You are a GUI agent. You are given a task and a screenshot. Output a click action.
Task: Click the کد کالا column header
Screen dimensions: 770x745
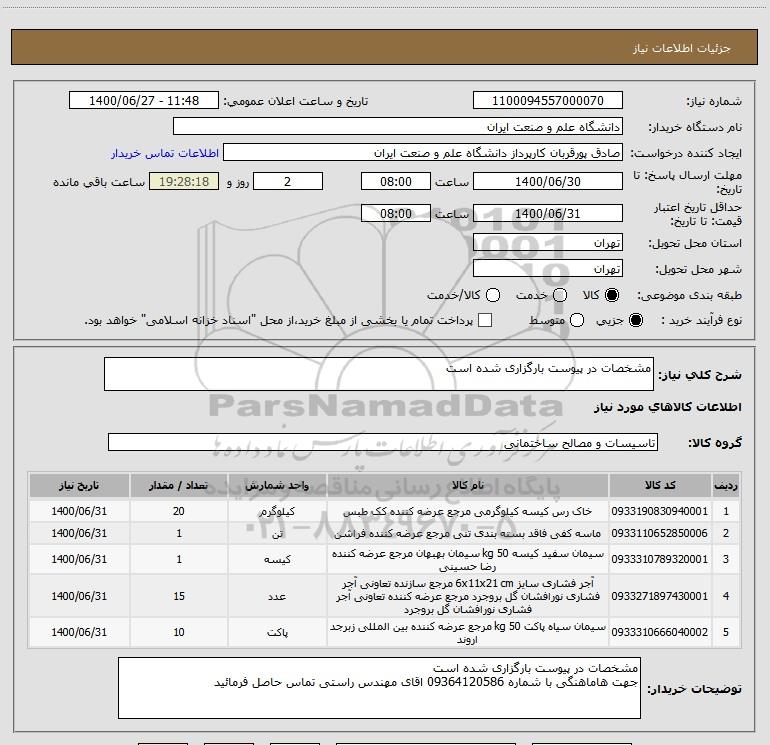click(660, 485)
